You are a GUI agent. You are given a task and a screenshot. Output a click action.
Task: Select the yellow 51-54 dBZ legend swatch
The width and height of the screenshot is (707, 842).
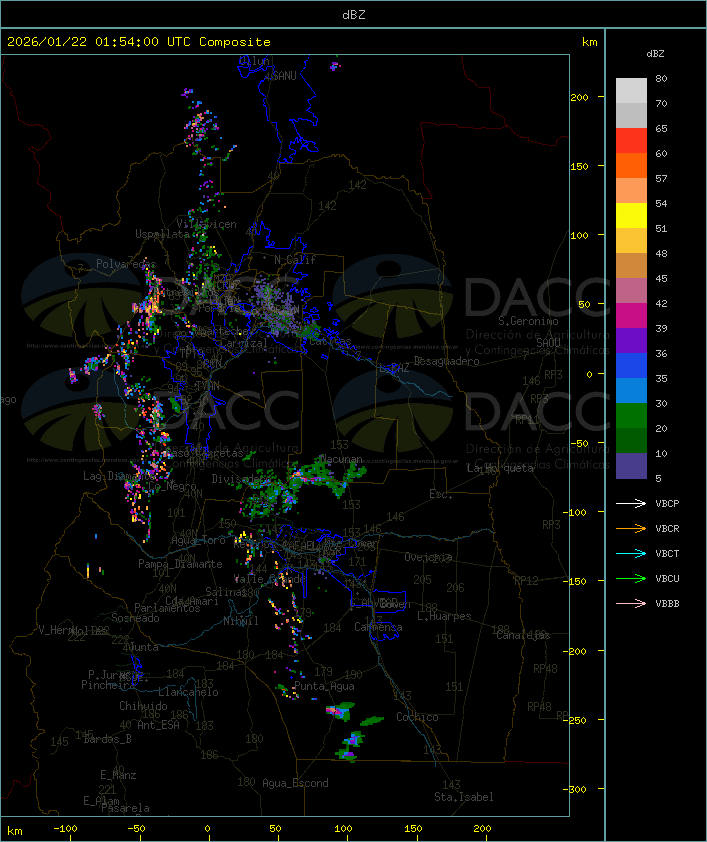pyautogui.click(x=631, y=216)
